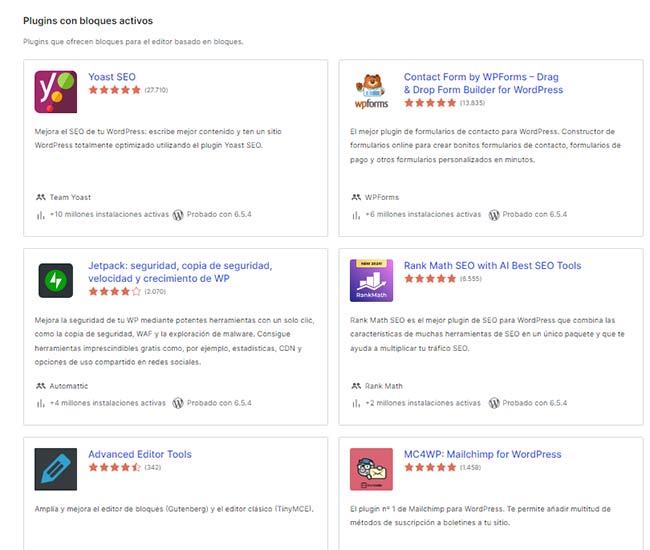
Task: Click the active installs chart icon for Jetpack
Action: pos(41,403)
